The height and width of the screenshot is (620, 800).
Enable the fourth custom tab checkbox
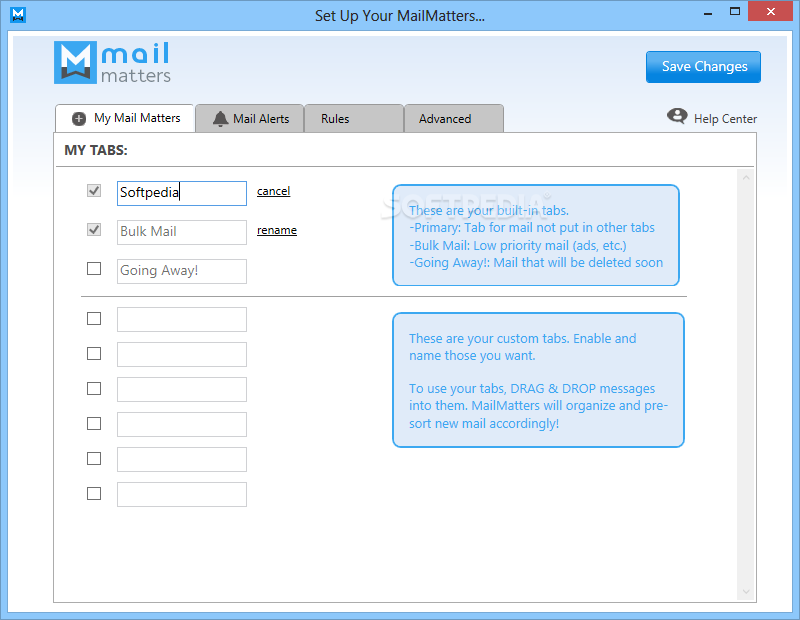point(94,424)
